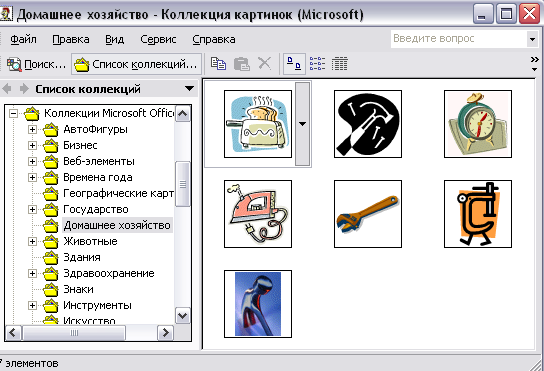The width and height of the screenshot is (544, 371).
Task: Select the Географические карты collection
Action: point(118,193)
